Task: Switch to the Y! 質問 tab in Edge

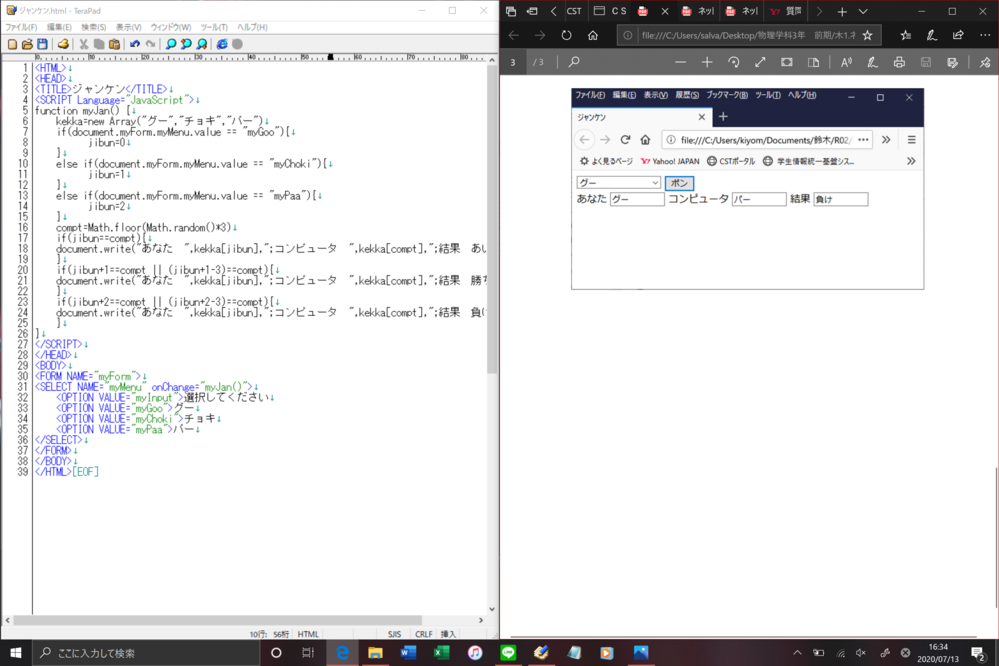Action: coord(786,11)
